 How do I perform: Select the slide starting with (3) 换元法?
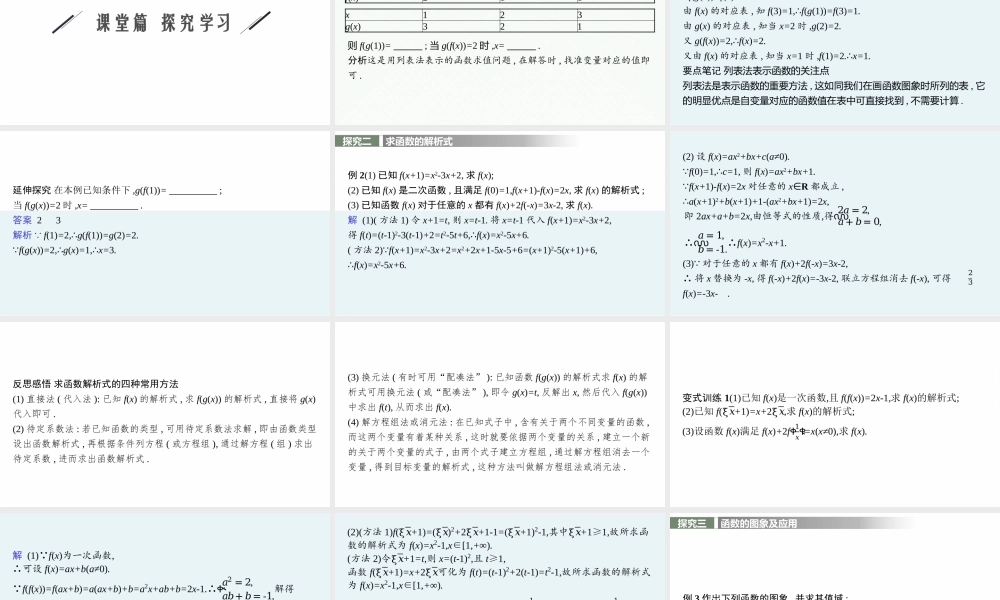[x=500, y=414]
